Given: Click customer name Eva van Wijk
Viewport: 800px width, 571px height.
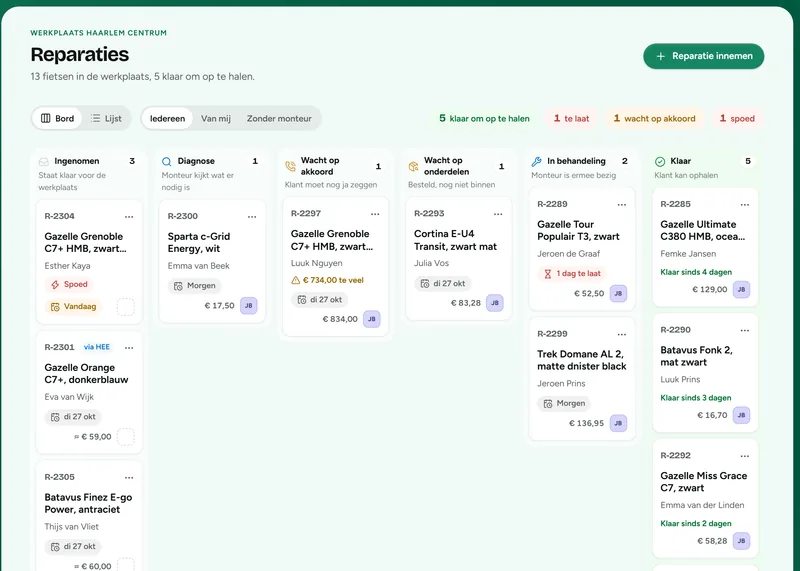Looking at the screenshot, I should click(69, 396).
